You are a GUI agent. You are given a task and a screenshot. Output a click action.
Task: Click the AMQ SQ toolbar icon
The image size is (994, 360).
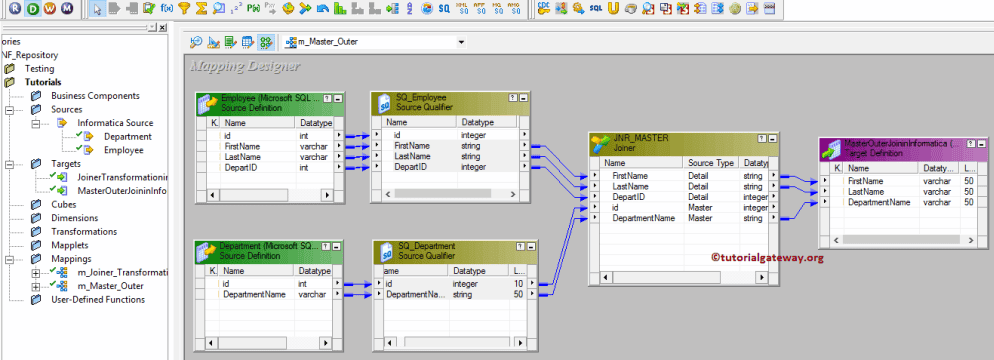[515, 8]
